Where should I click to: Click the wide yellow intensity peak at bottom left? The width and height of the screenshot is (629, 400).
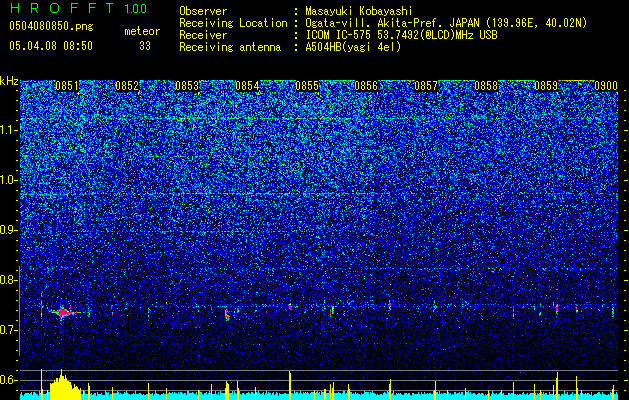point(64,386)
